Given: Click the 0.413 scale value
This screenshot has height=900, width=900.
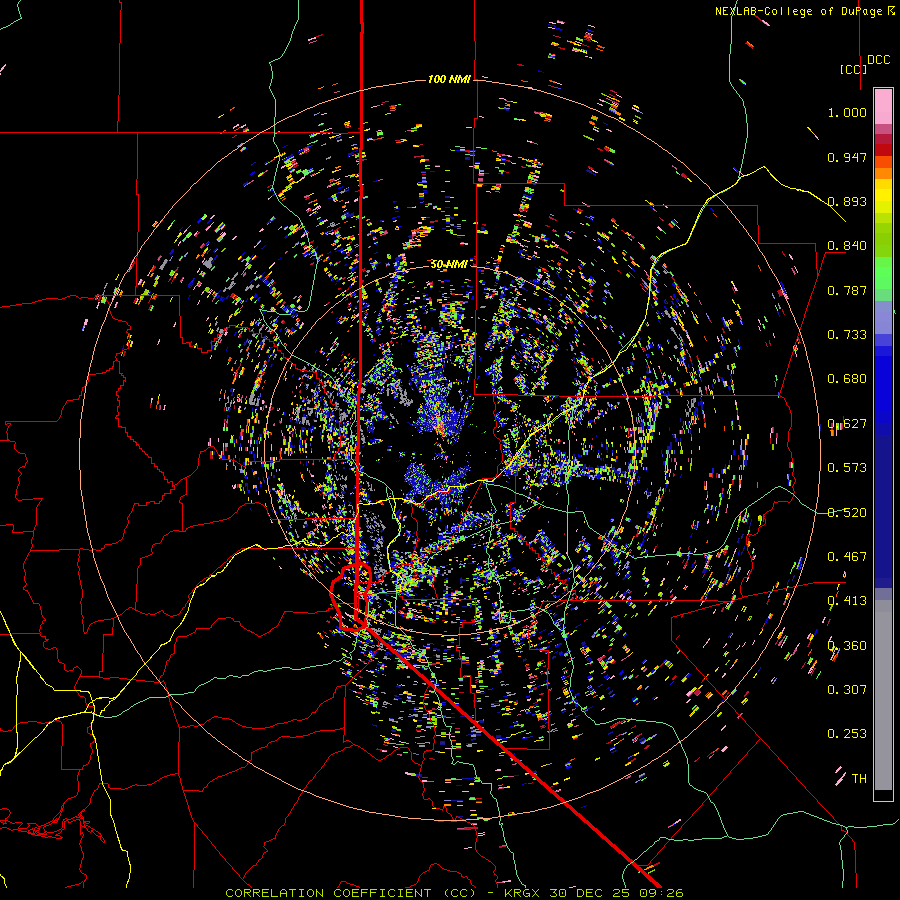Looking at the screenshot, I should coord(847,601).
